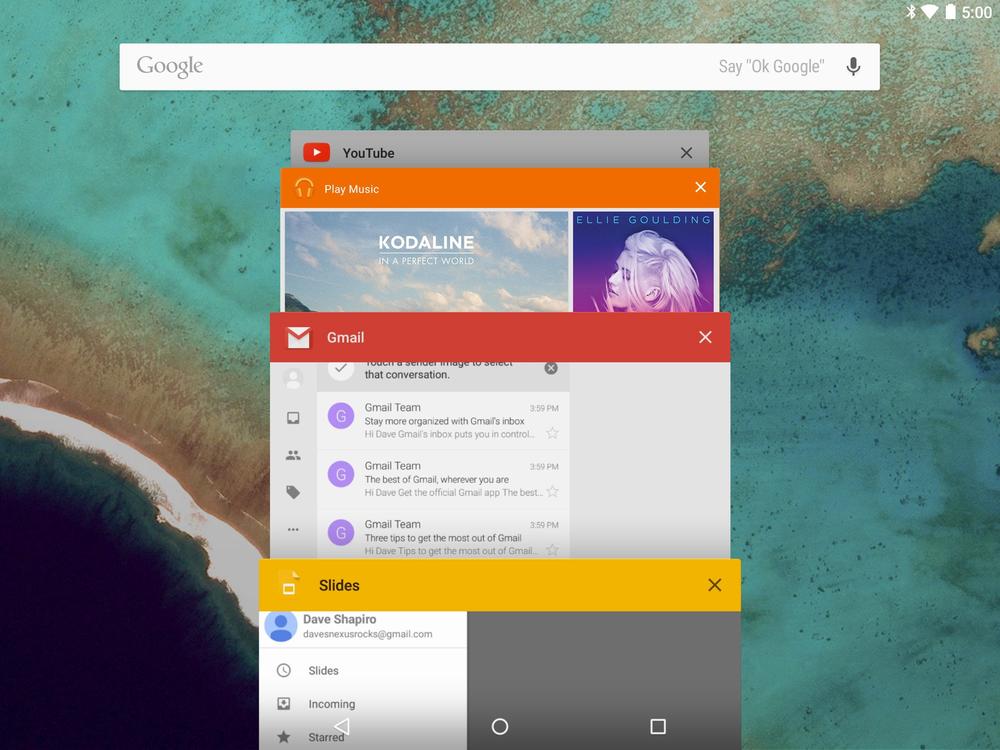Viewport: 1000px width, 750px height.
Task: Tap the Play Music headphones icon
Action: coord(304,188)
